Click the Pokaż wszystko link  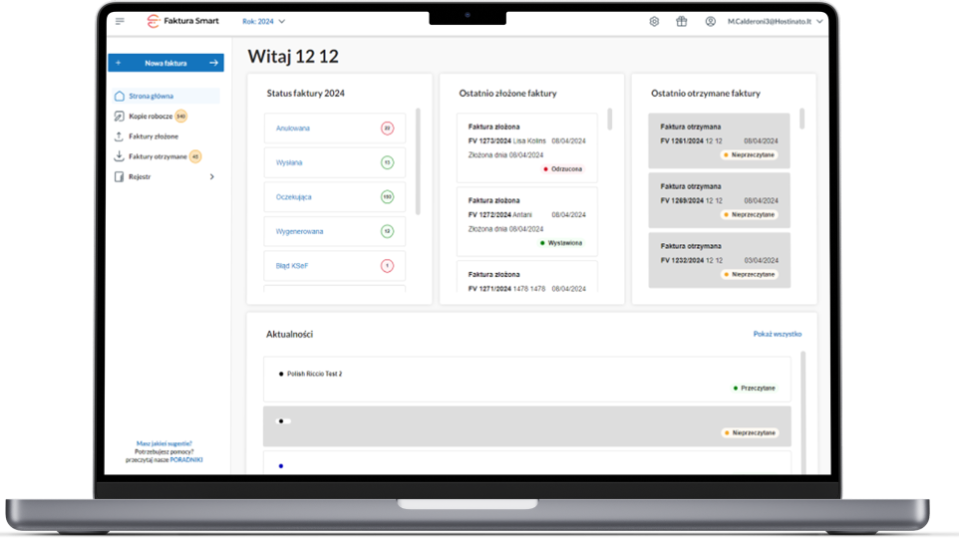(777, 334)
